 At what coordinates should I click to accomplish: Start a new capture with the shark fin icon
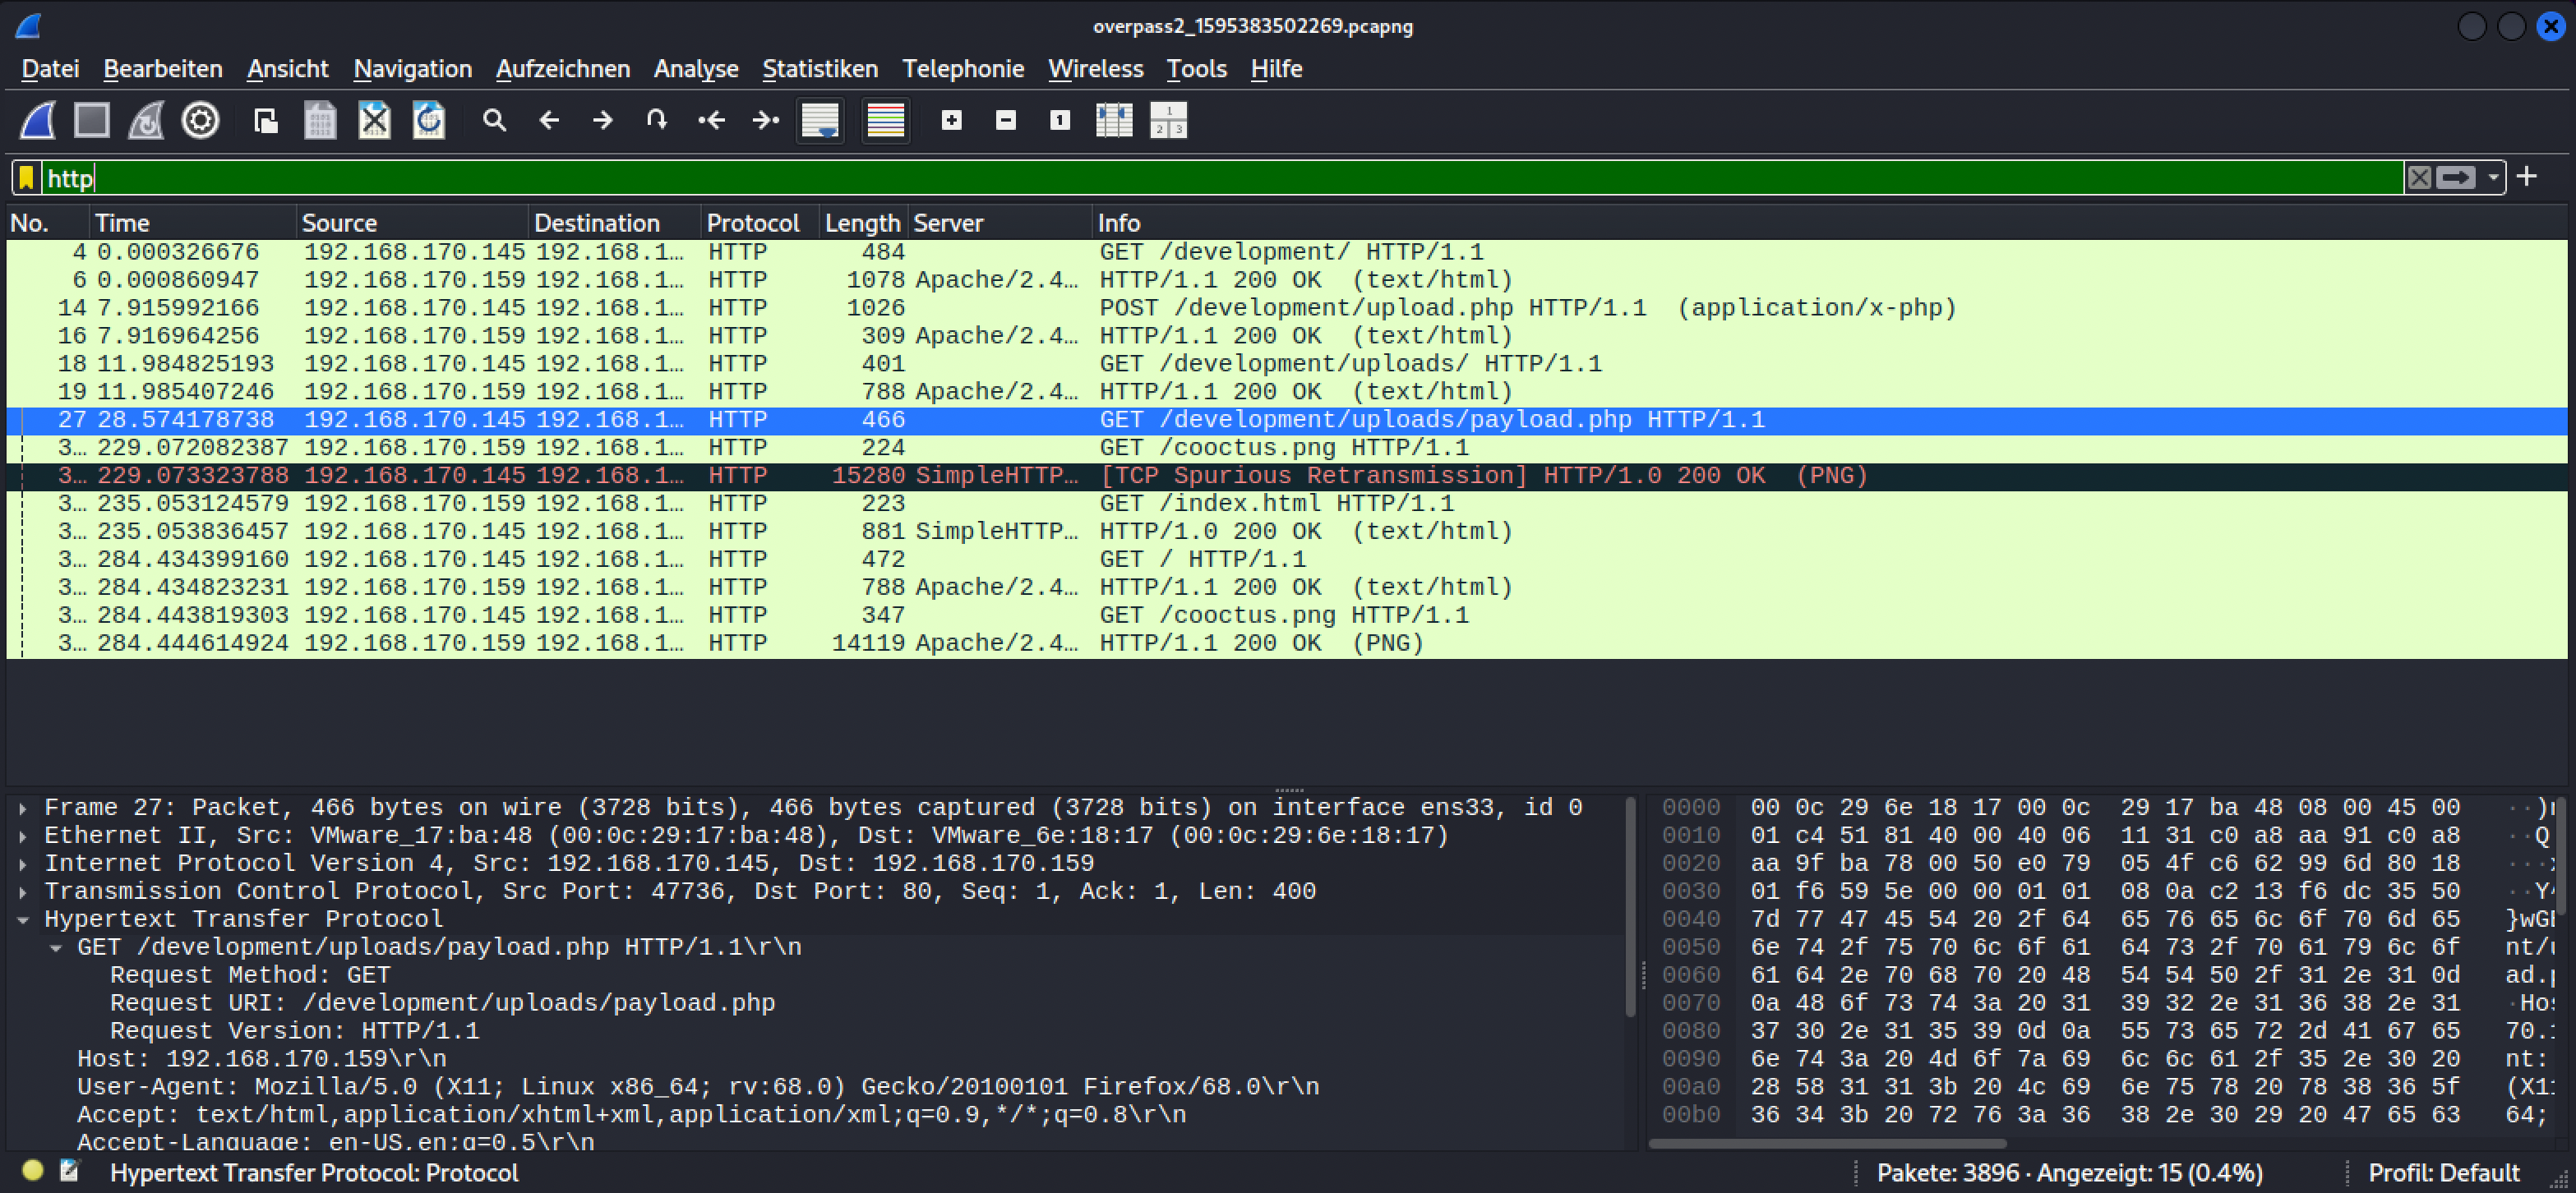(38, 121)
